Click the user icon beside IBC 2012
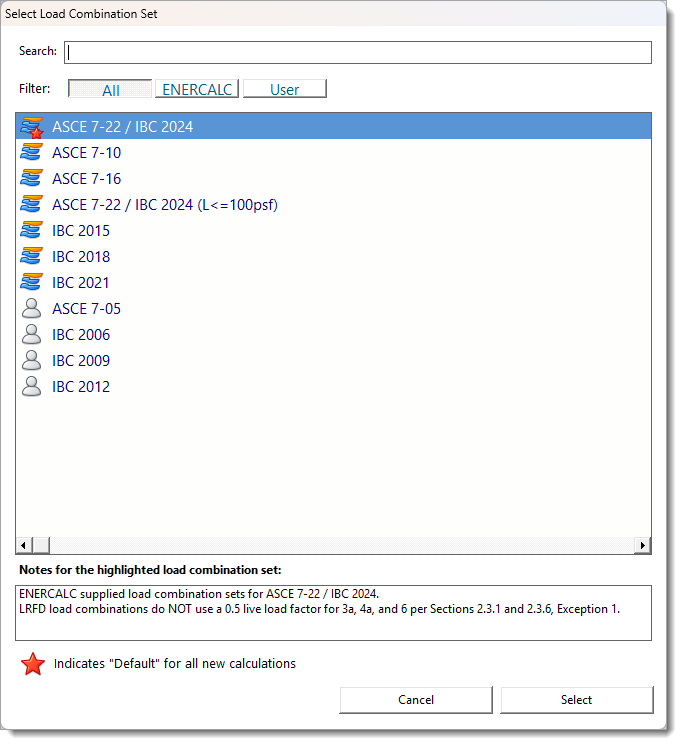The width and height of the screenshot is (682, 745). pos(32,386)
